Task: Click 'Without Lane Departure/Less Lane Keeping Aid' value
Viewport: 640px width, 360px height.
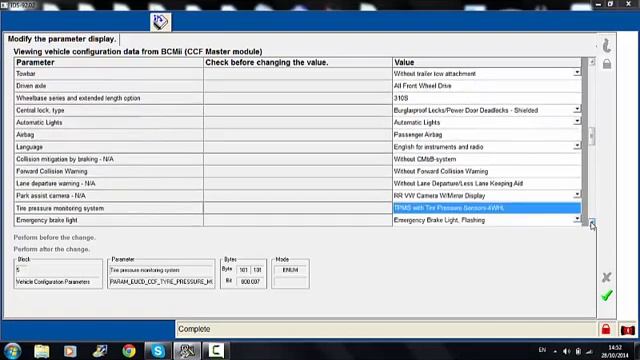Action: point(487,184)
